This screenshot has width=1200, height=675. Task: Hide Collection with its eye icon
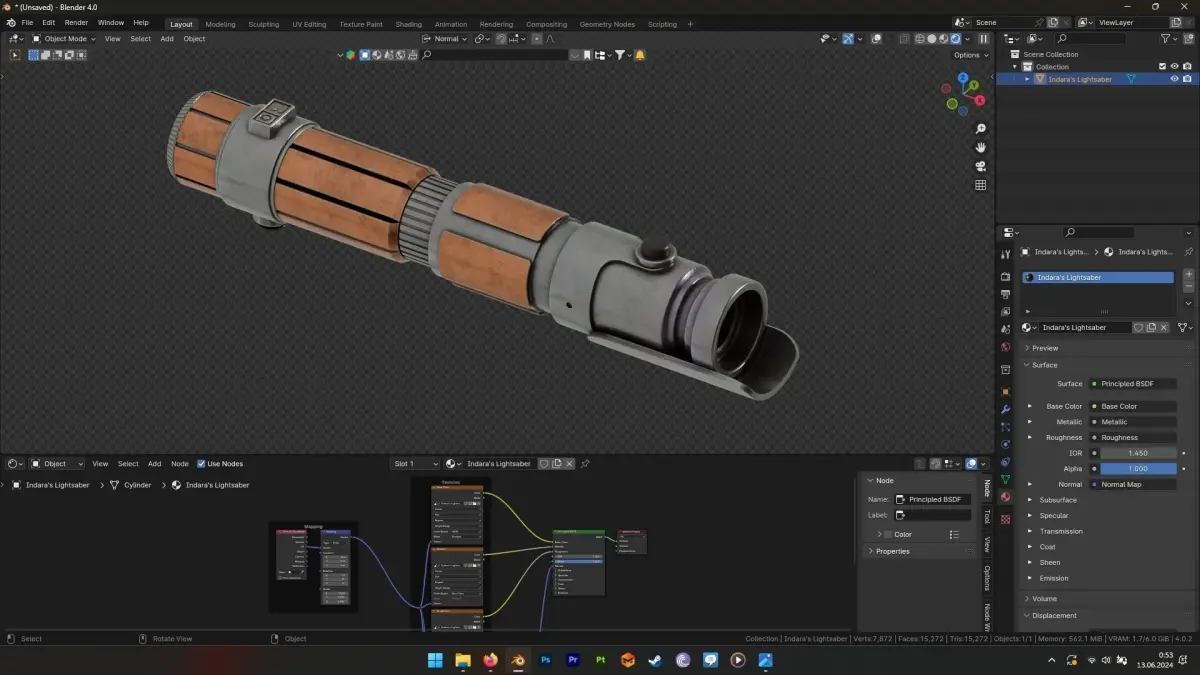[1175, 67]
